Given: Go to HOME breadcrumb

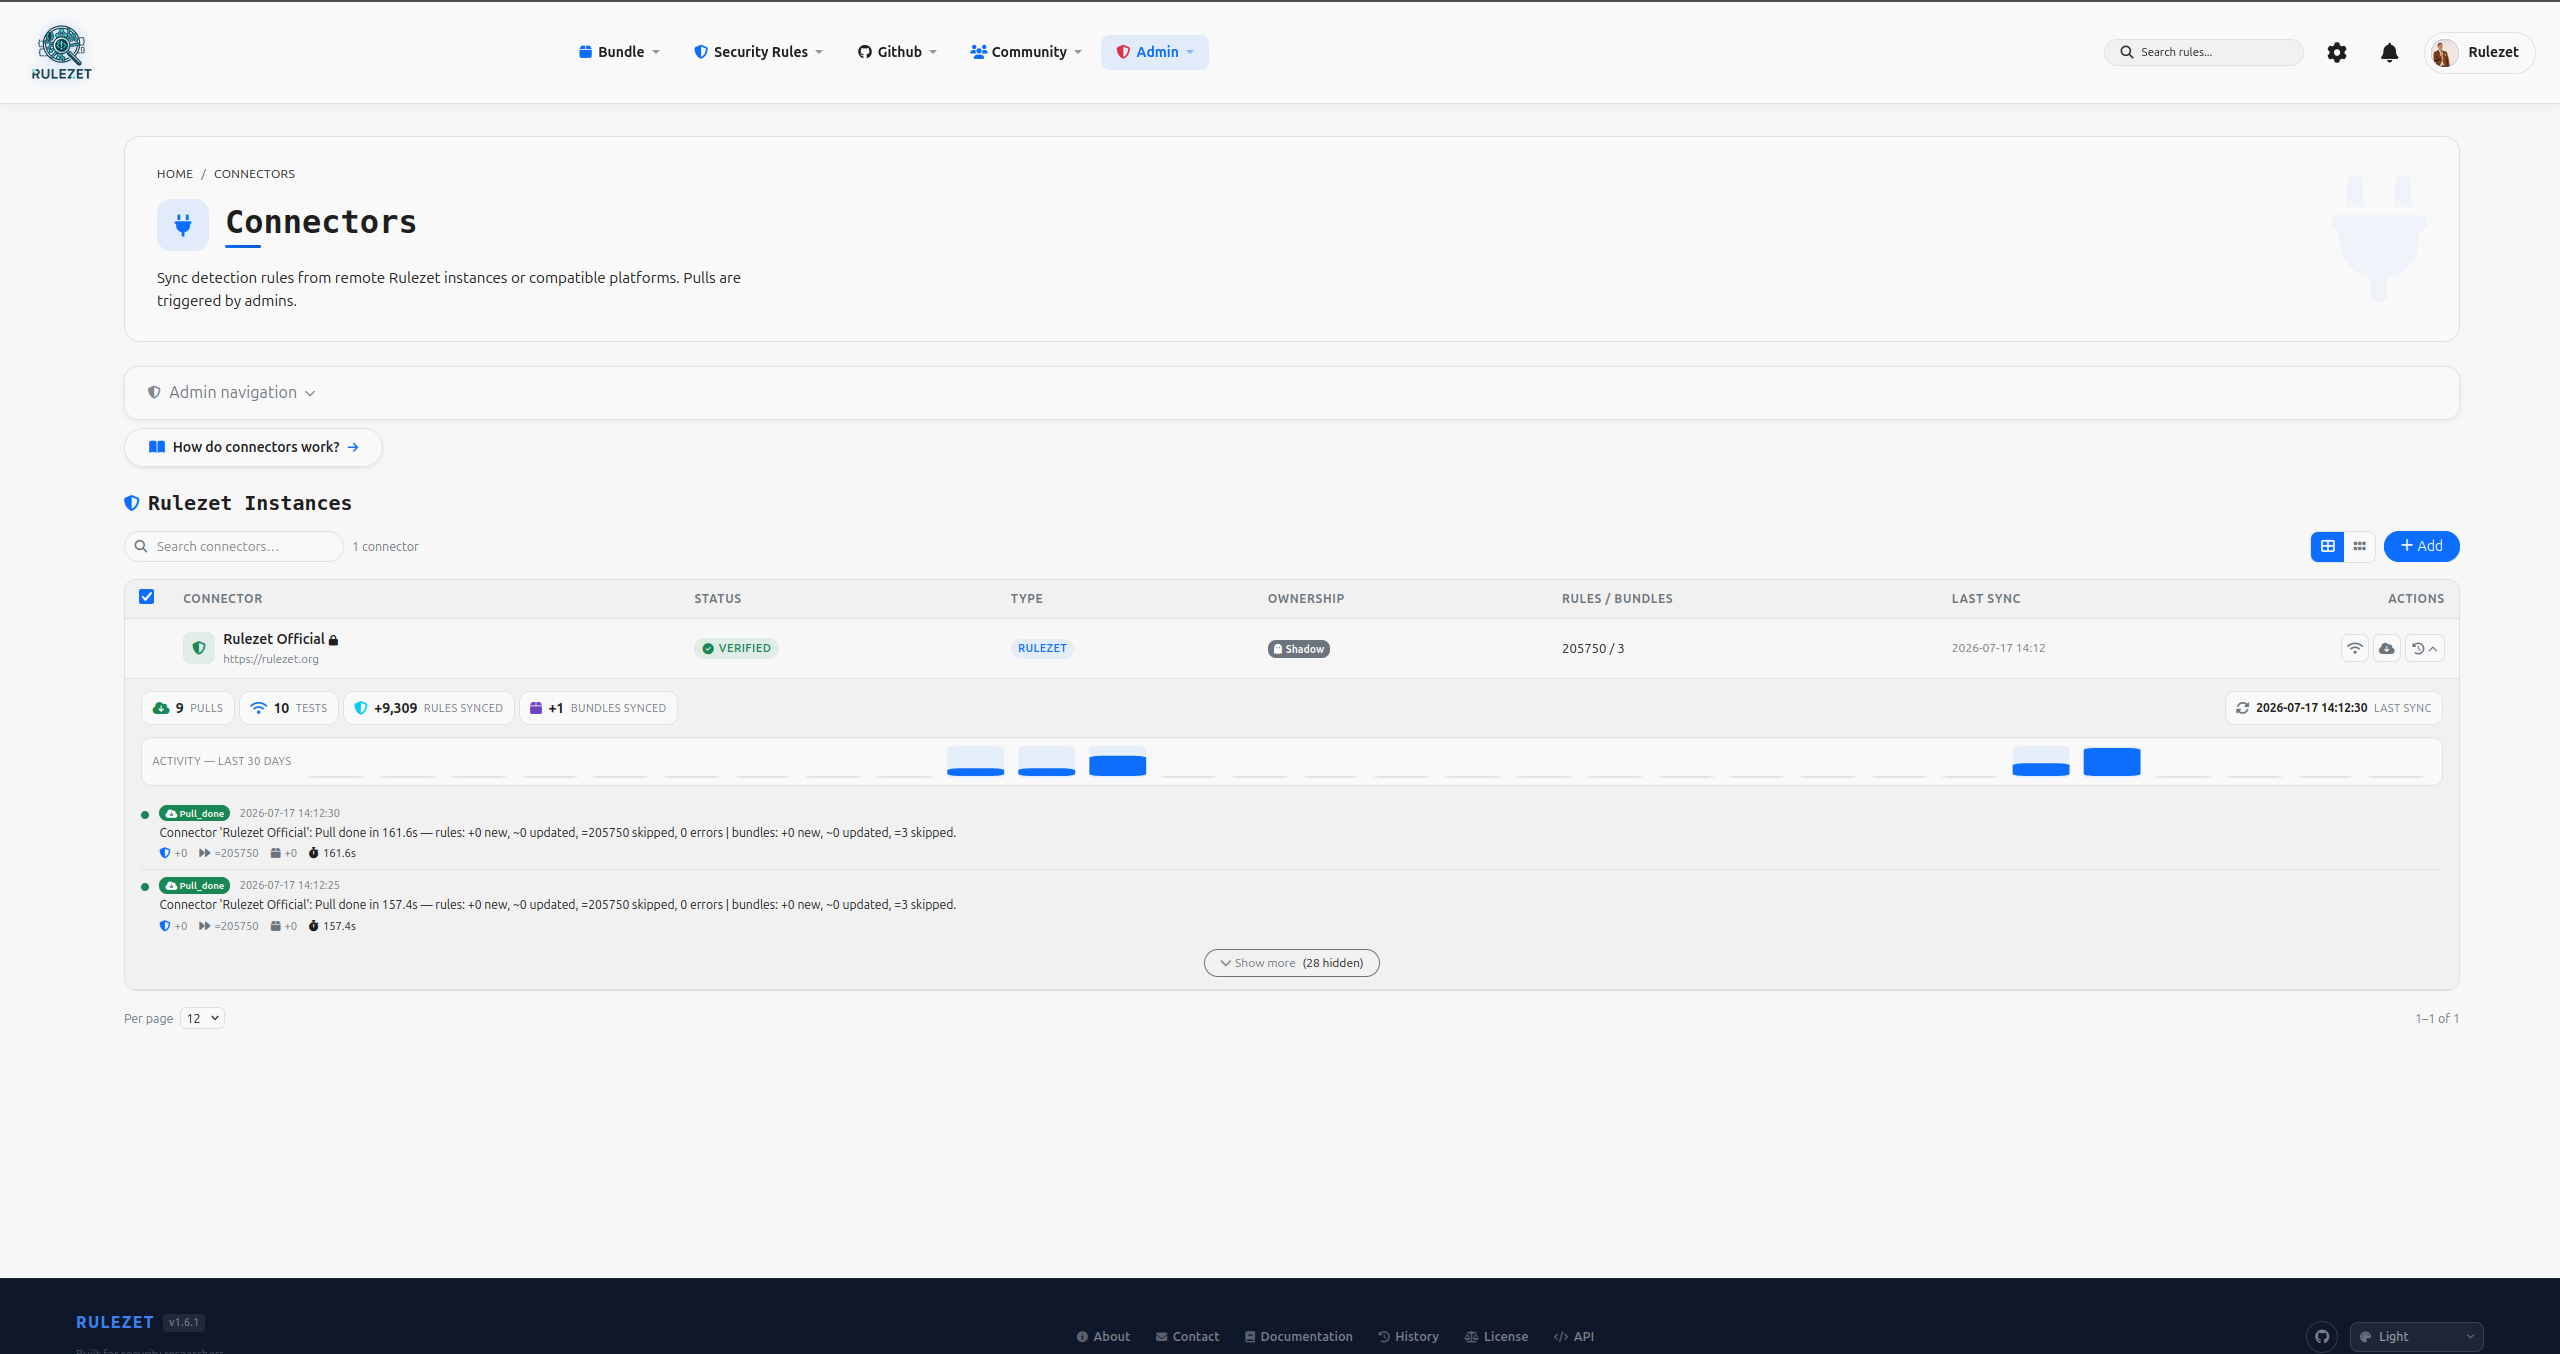Looking at the screenshot, I should pyautogui.click(x=175, y=174).
